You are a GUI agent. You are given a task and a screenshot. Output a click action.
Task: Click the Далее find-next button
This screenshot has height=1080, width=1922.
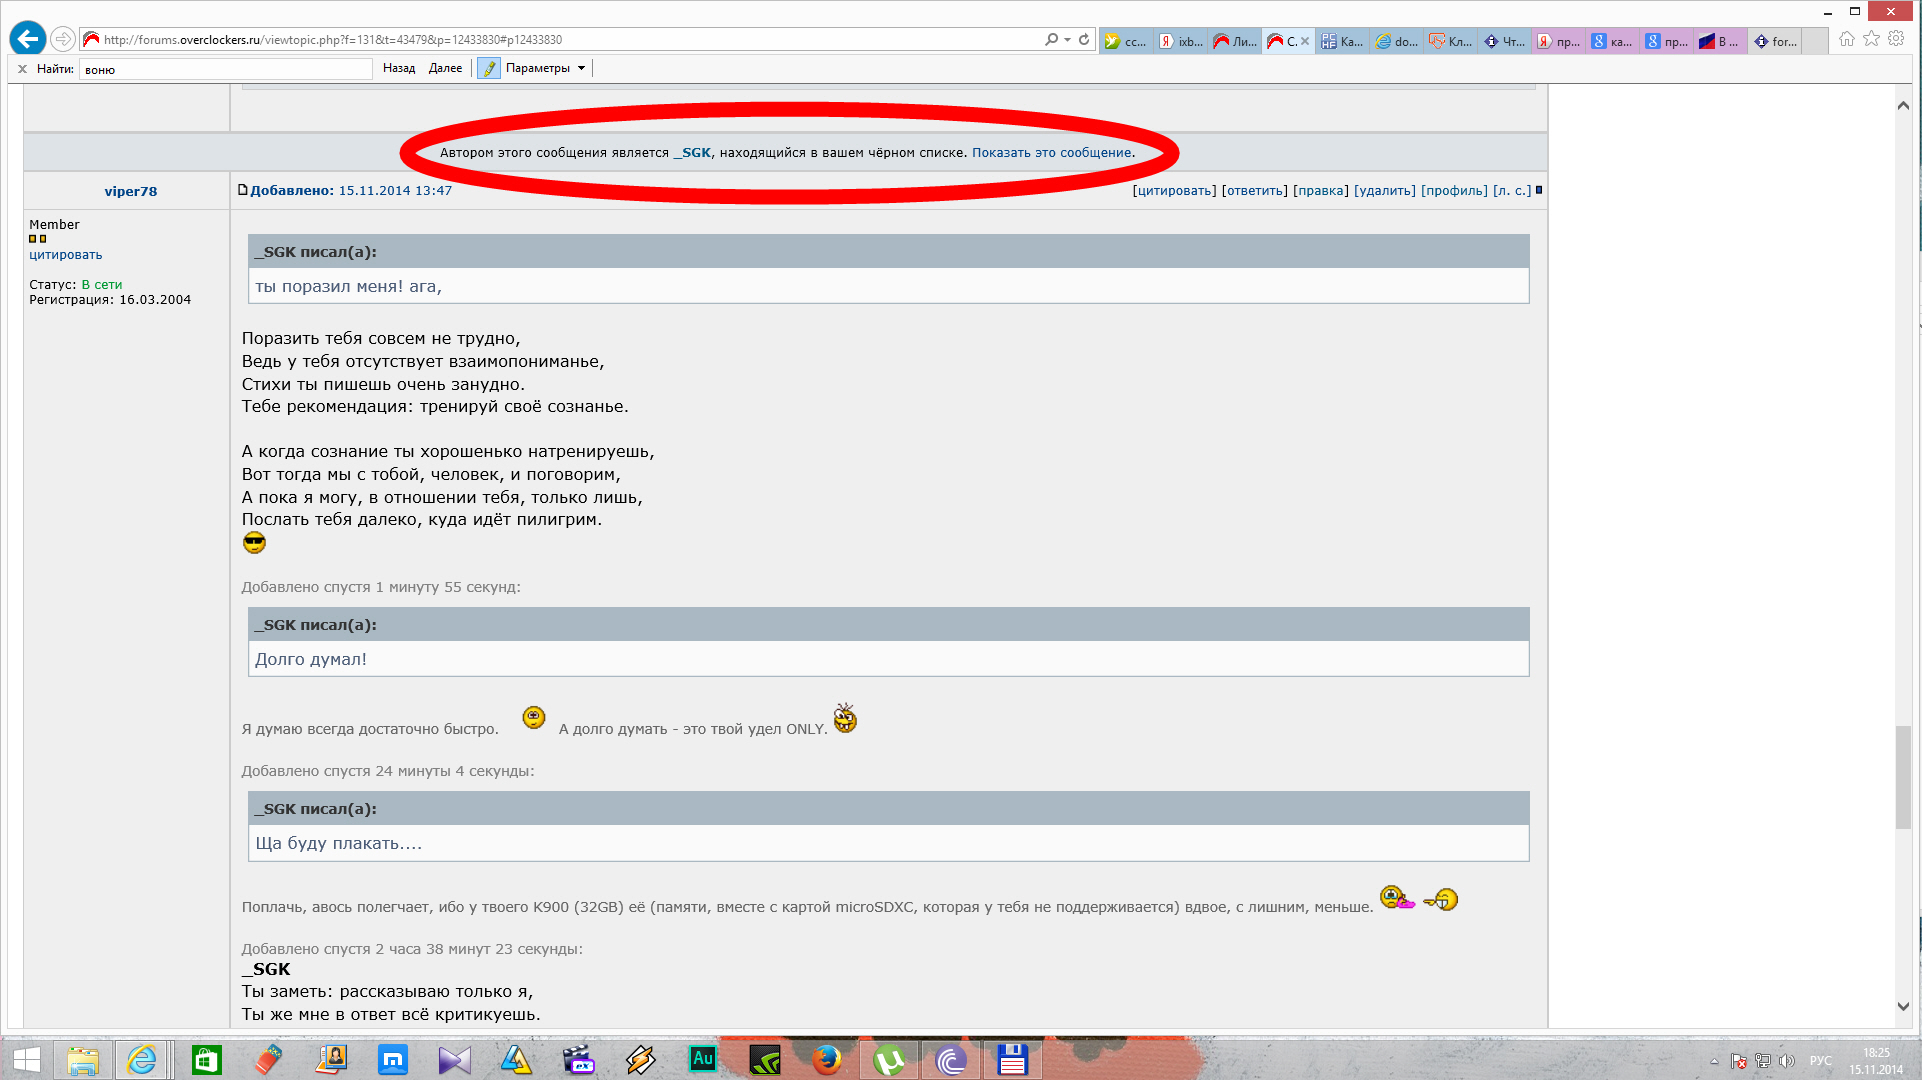coord(445,68)
